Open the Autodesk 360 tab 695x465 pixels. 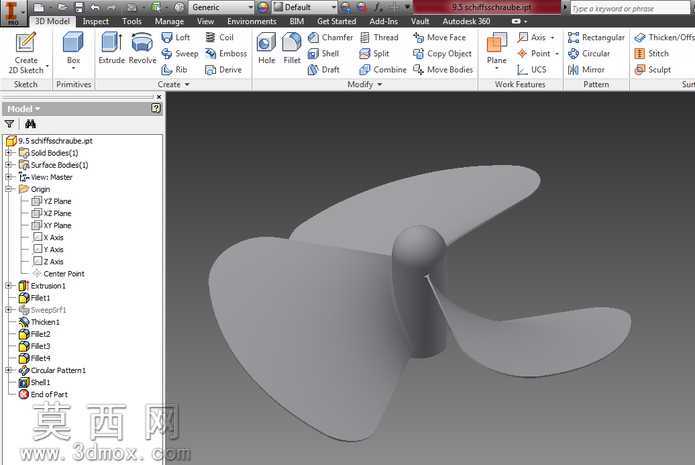466,21
